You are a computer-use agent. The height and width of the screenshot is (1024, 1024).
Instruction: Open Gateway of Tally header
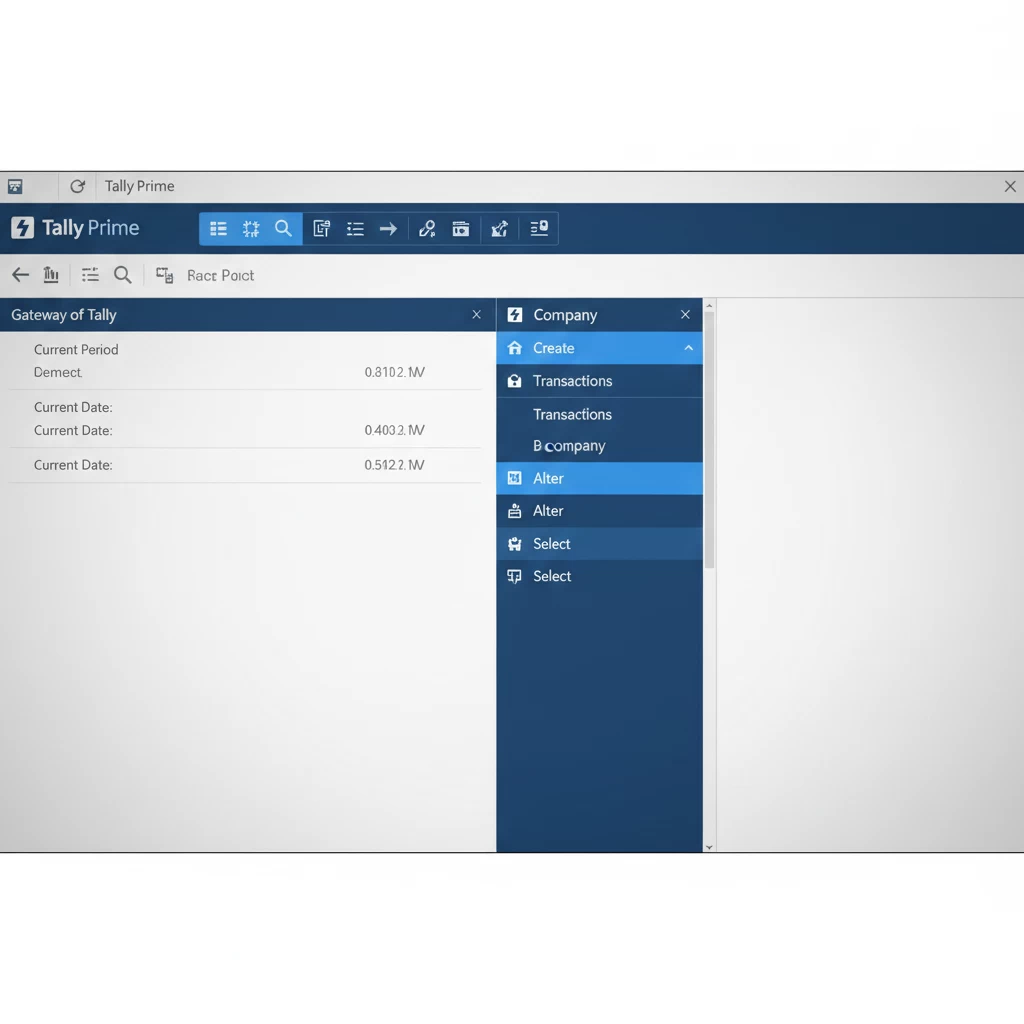pyautogui.click(x=63, y=314)
